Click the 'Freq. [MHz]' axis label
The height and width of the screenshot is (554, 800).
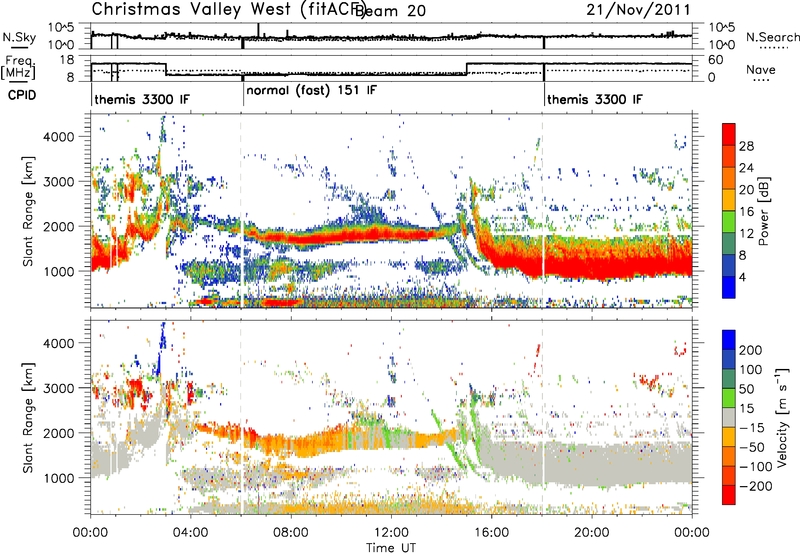point(18,67)
